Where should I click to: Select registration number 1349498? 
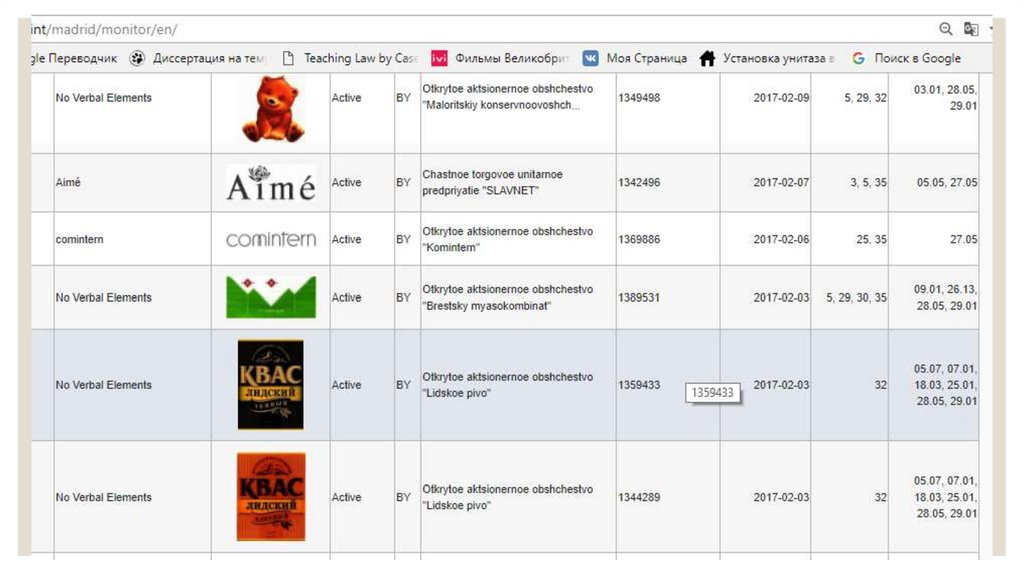click(x=639, y=97)
